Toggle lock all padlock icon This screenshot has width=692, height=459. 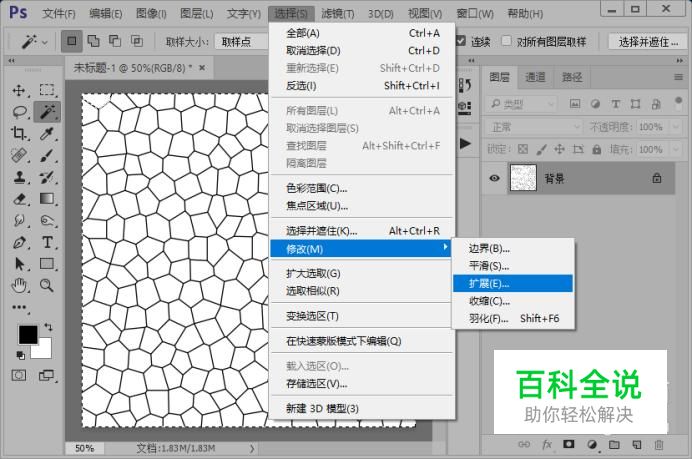coord(596,149)
